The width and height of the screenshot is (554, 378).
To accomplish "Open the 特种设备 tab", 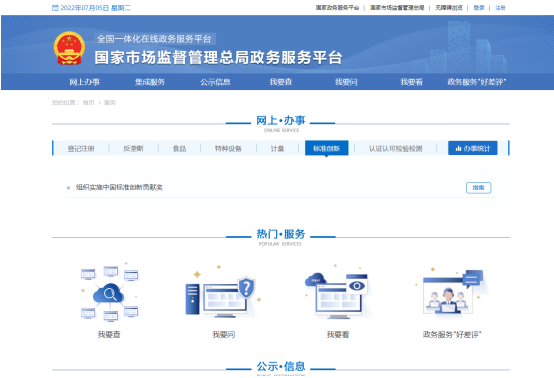I will (228, 148).
